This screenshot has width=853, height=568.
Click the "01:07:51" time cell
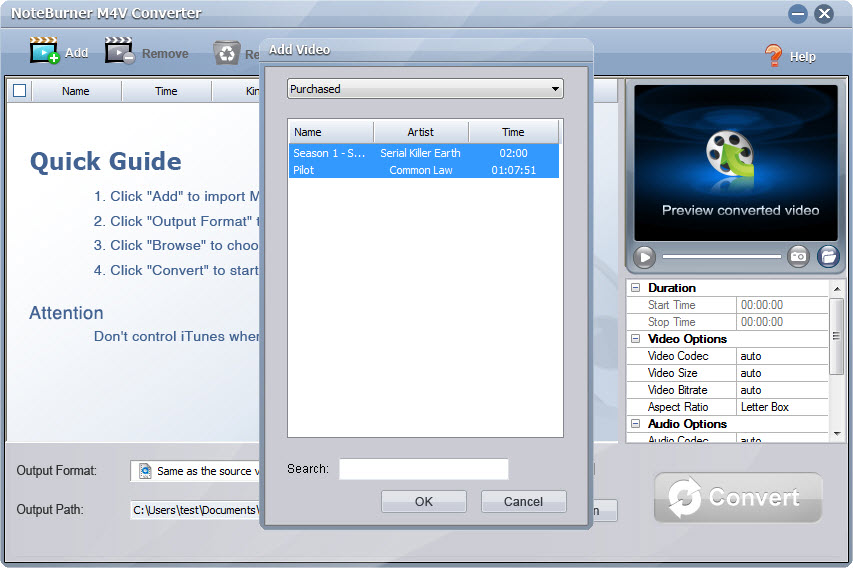tap(514, 170)
